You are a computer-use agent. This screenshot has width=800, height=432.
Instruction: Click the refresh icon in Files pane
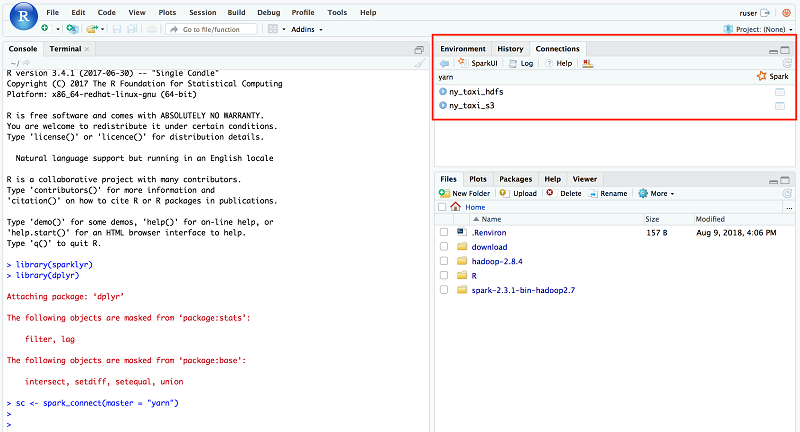coord(787,193)
